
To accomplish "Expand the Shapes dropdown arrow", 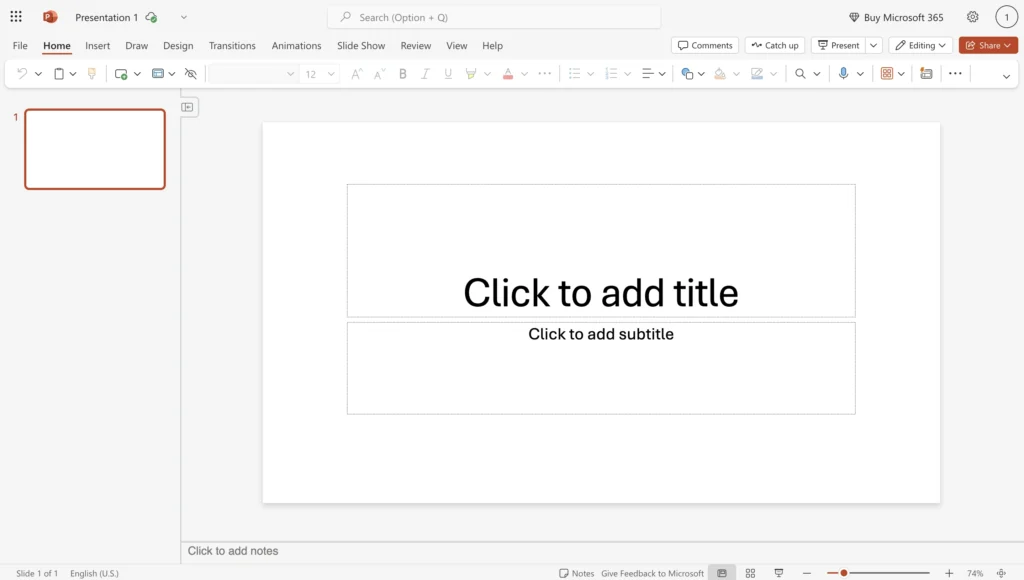I will click(701, 74).
